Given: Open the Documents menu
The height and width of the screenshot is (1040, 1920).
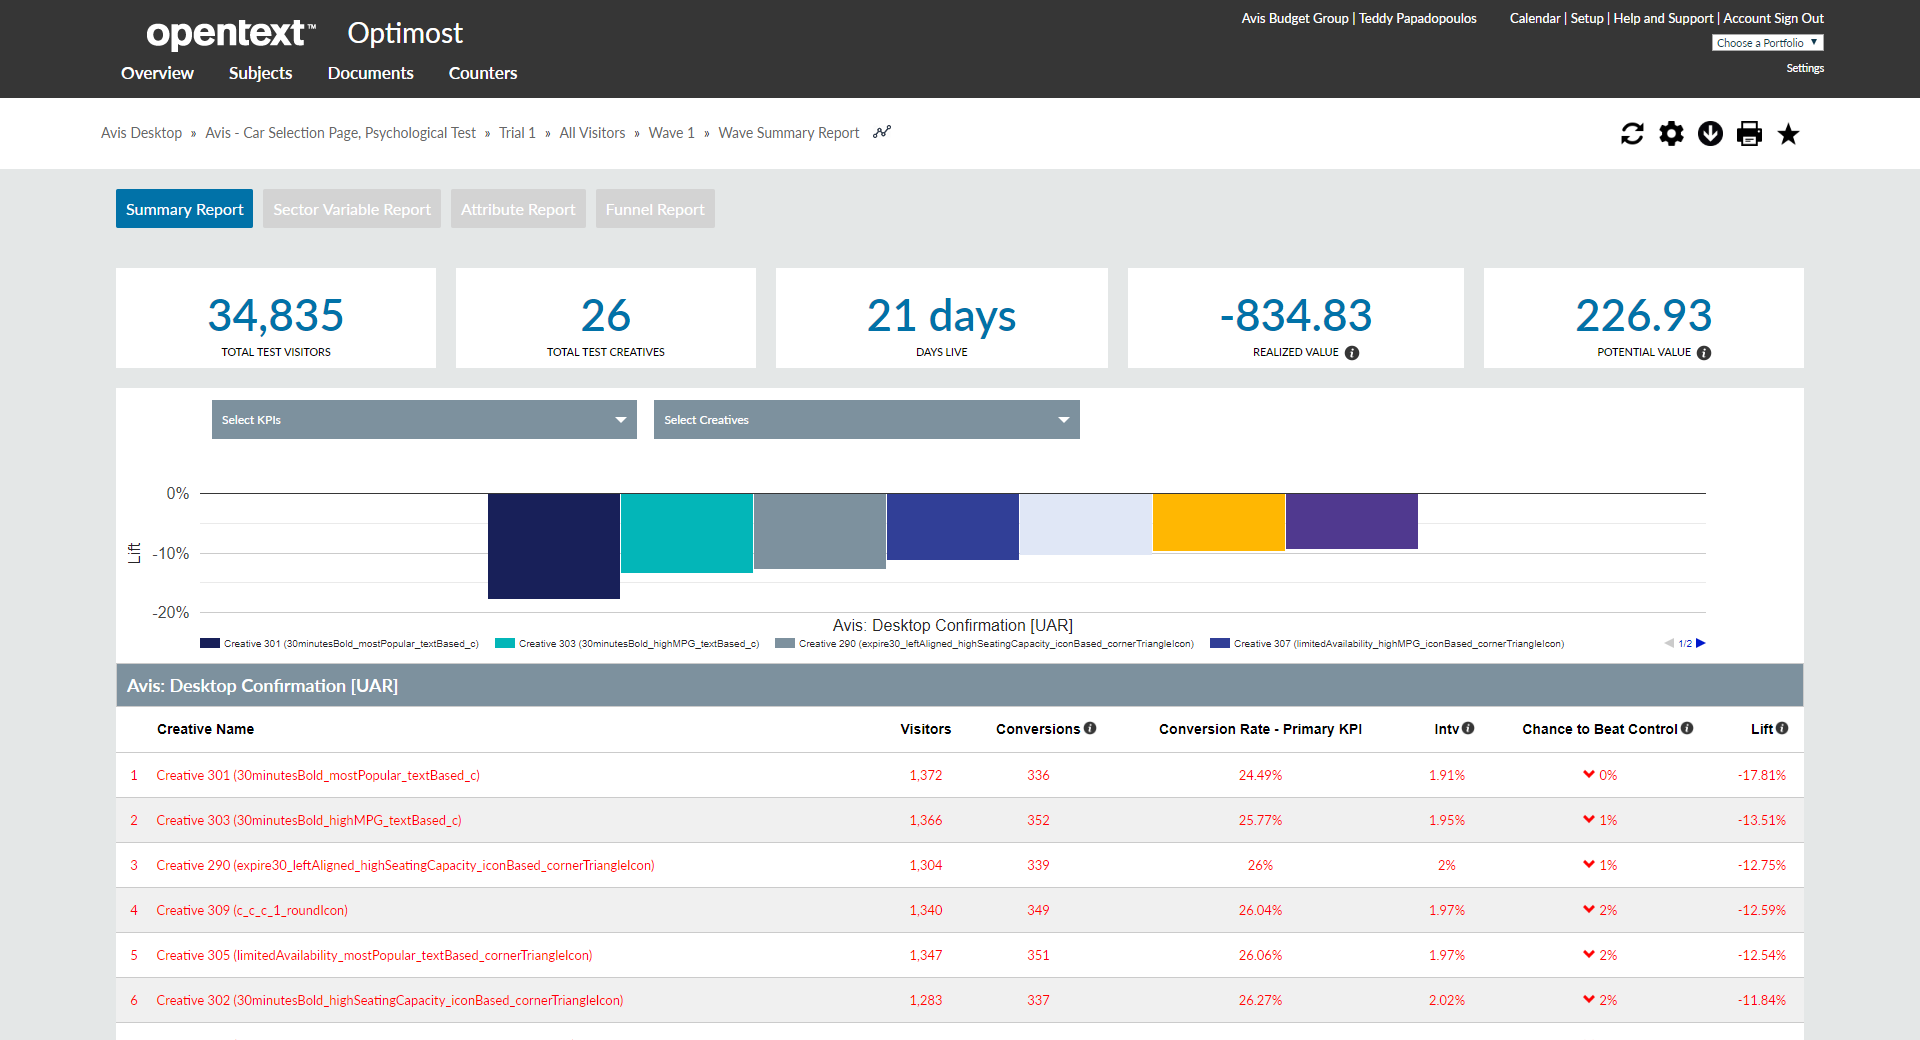Looking at the screenshot, I should tap(370, 73).
